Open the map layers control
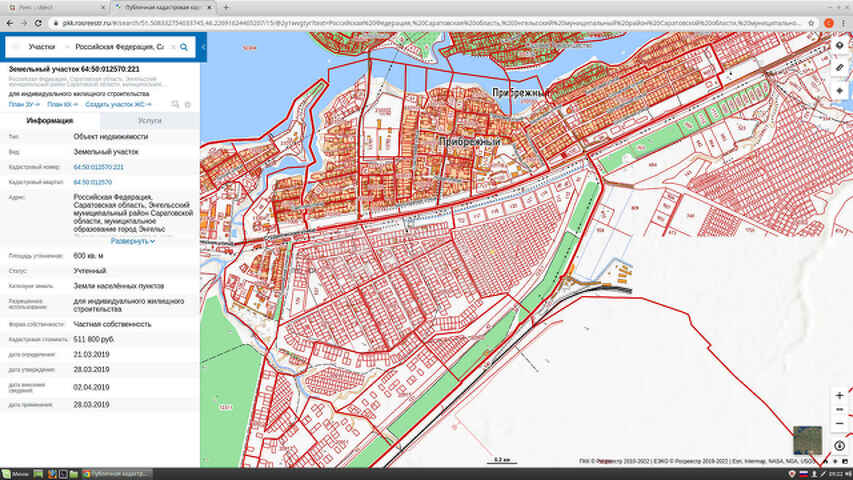The width and height of the screenshot is (853, 480). [x=839, y=89]
